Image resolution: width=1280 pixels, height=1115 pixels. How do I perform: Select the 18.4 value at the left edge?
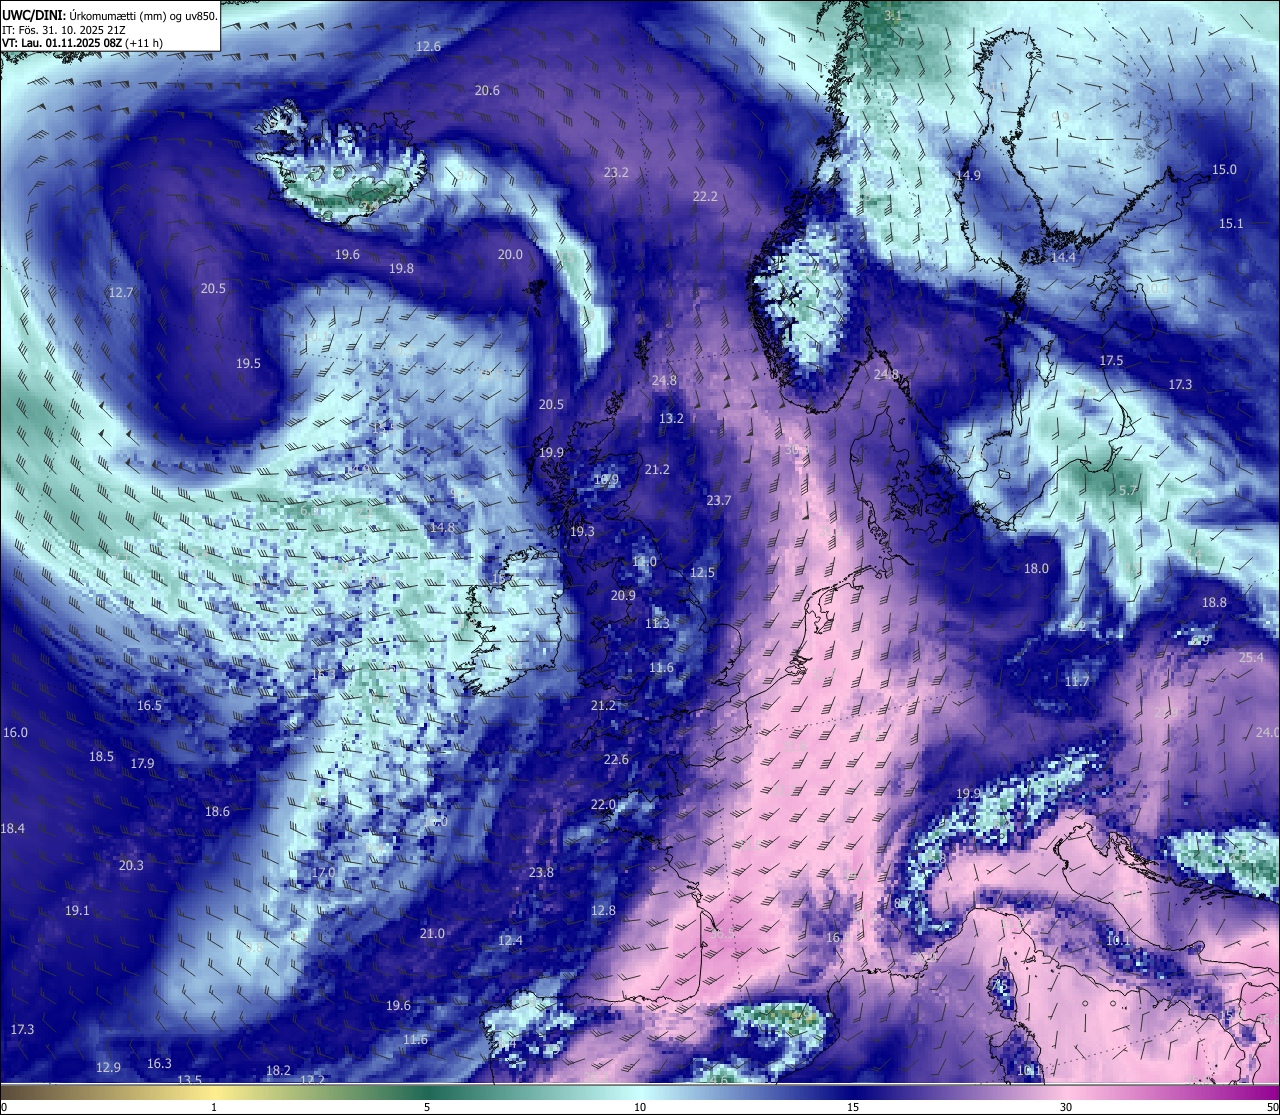point(12,829)
